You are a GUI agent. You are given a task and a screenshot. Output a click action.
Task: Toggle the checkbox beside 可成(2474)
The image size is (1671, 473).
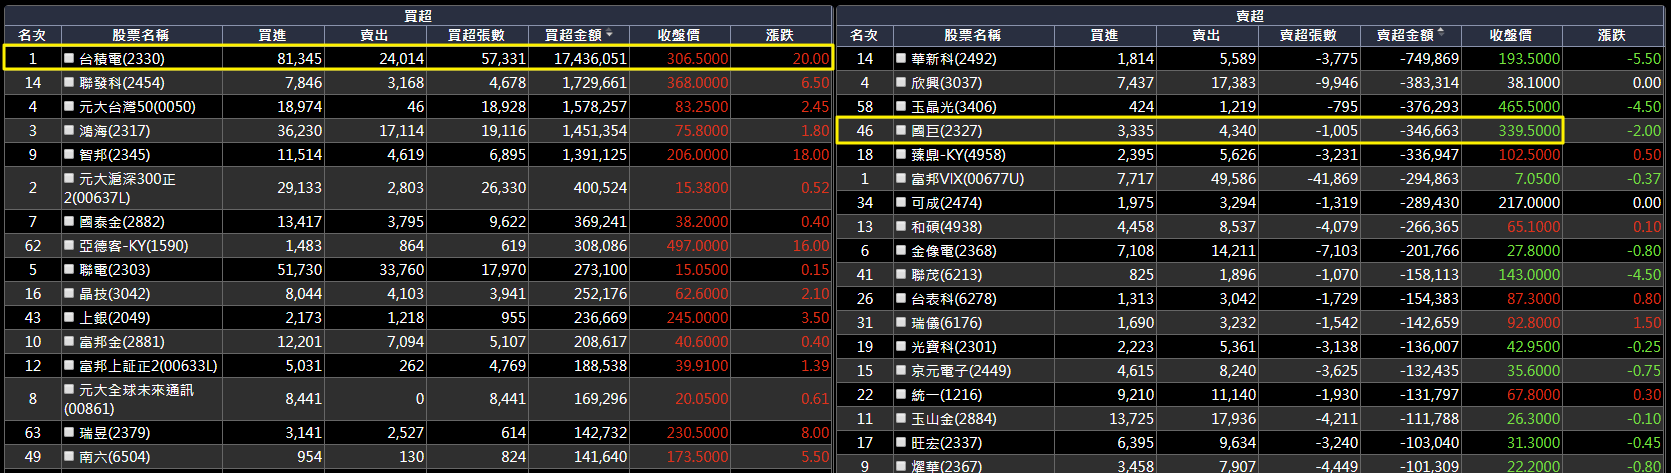pos(901,203)
